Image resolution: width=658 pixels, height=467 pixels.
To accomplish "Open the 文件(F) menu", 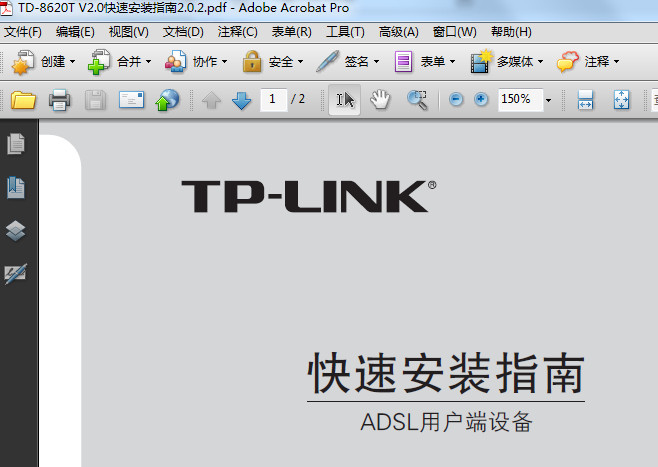I will tap(23, 32).
